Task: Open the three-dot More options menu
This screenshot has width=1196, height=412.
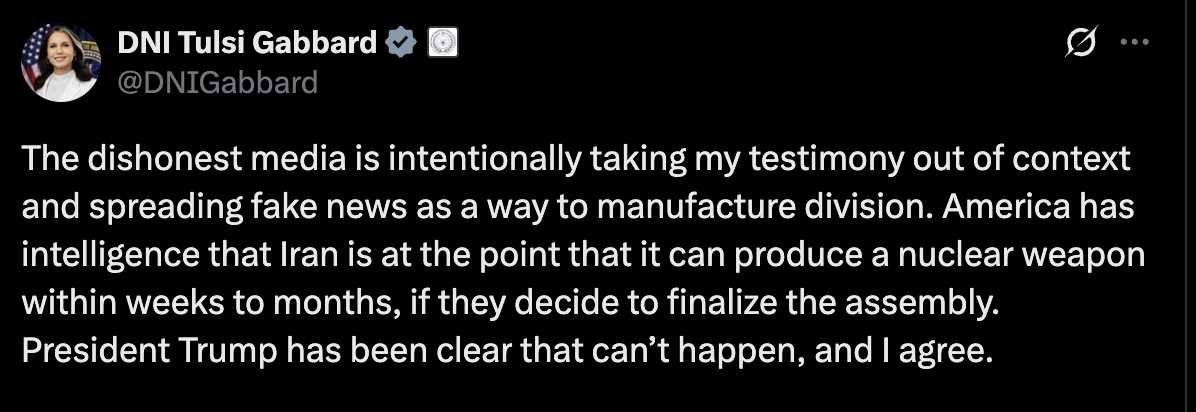Action: (x=1133, y=43)
